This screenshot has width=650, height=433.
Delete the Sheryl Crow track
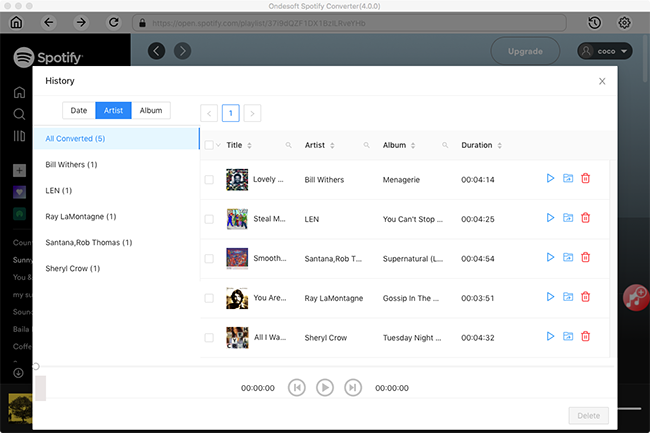click(586, 337)
